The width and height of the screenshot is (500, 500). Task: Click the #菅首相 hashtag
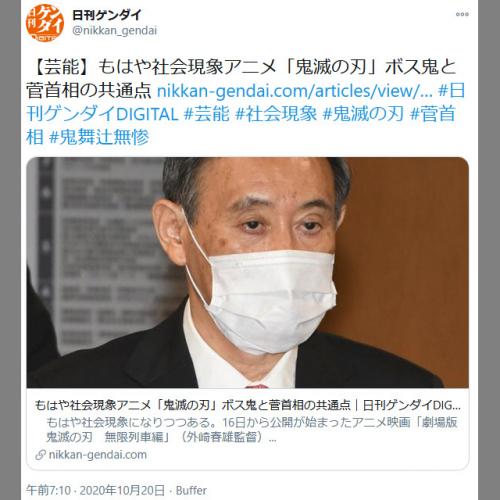click(x=241, y=125)
